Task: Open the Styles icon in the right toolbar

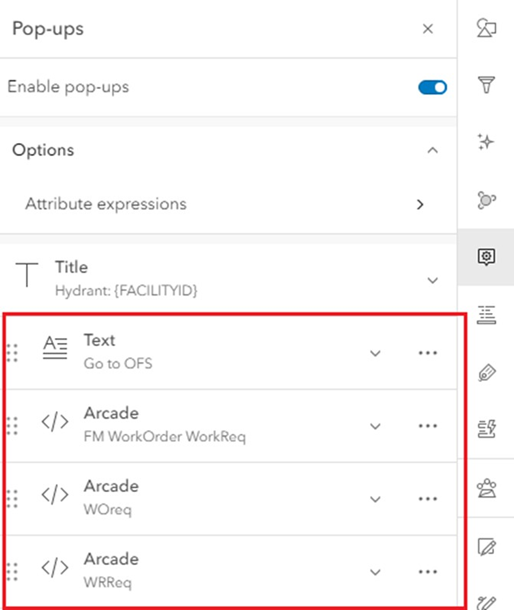Action: click(x=486, y=28)
